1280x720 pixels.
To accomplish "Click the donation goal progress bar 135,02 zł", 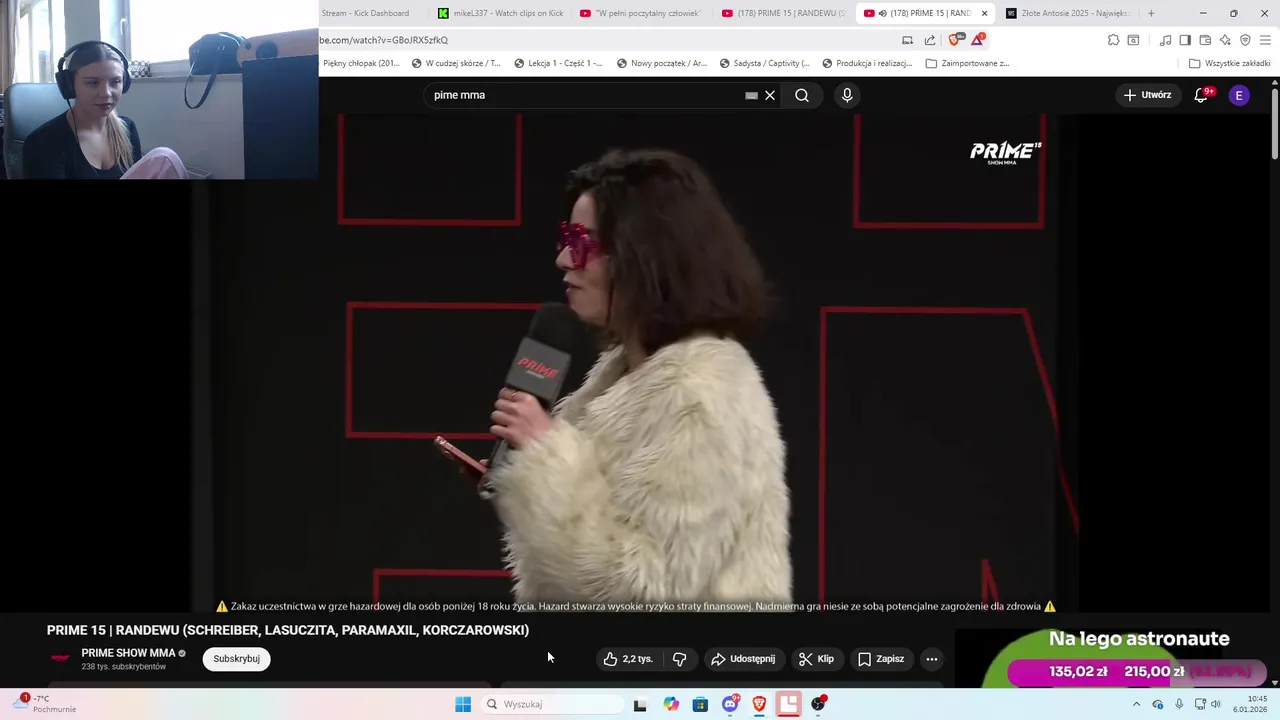I will tap(1136, 672).
